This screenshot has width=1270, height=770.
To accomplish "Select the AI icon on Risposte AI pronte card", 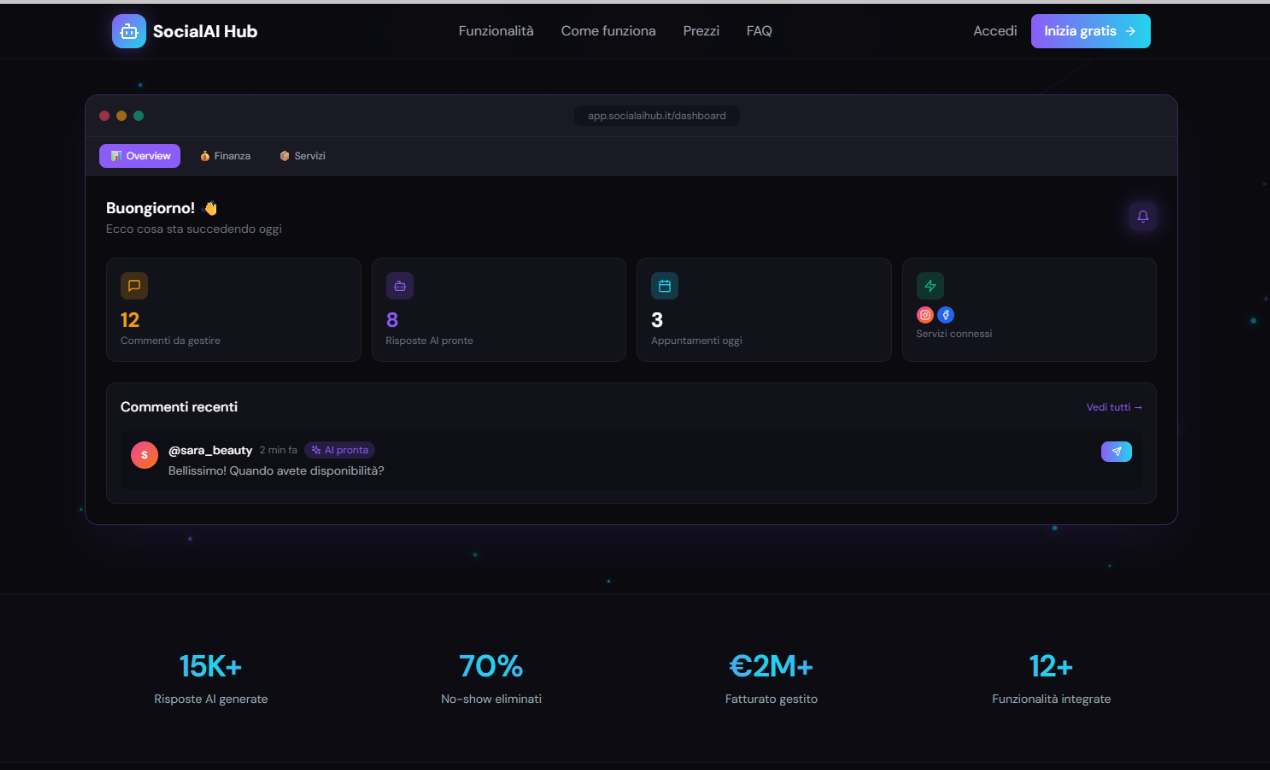I will click(399, 285).
